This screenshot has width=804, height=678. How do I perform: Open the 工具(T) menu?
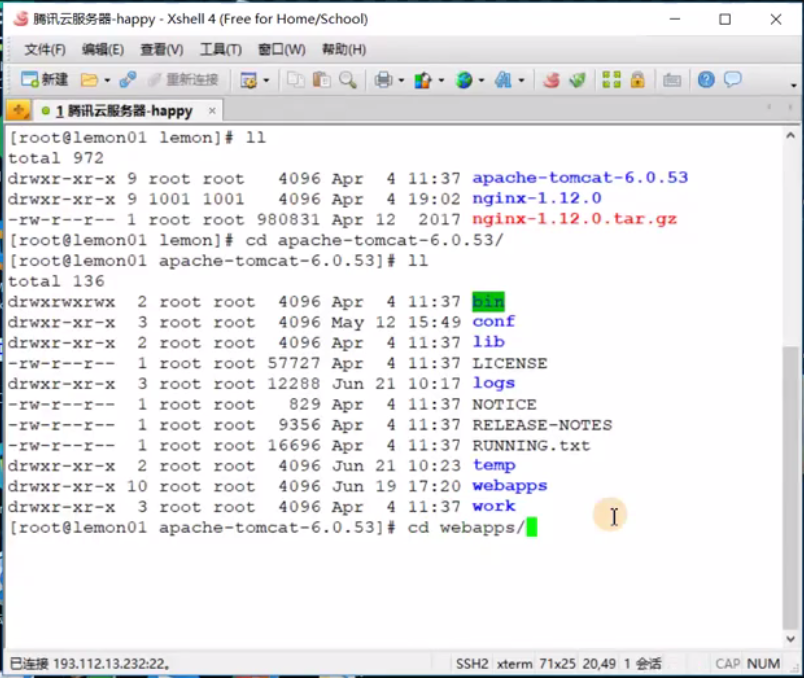pyautogui.click(x=221, y=50)
